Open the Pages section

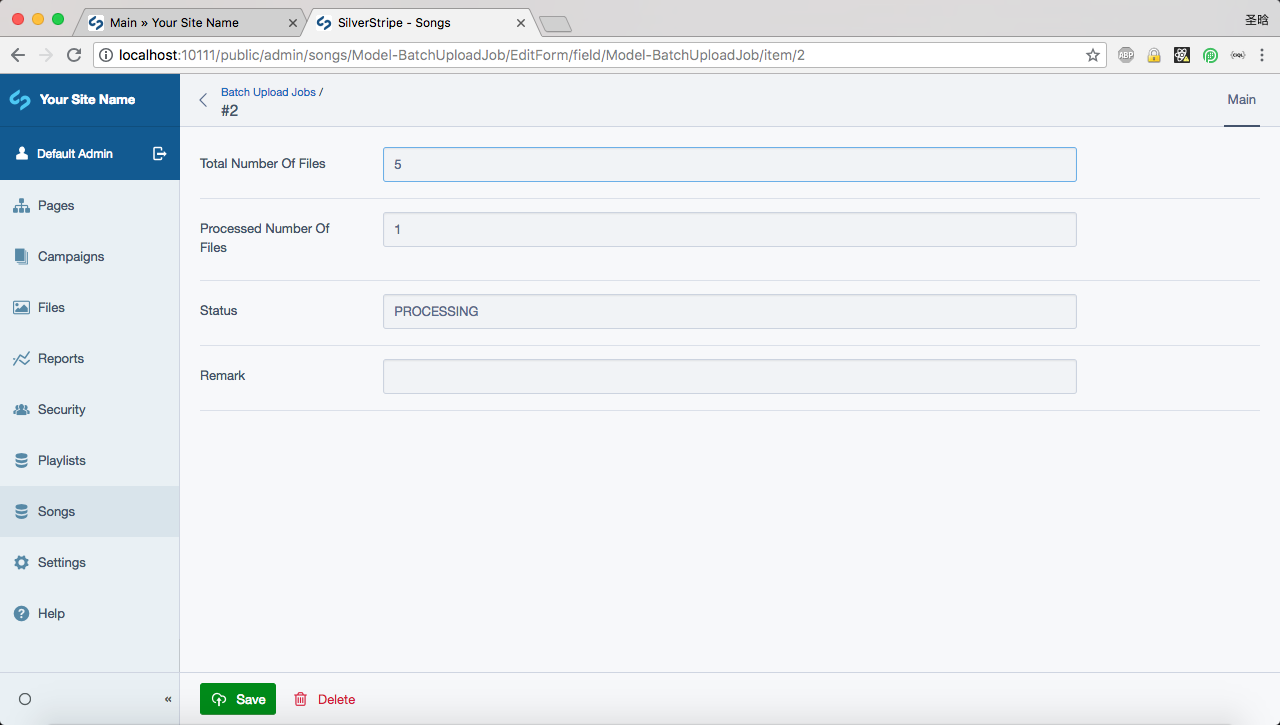90,206
